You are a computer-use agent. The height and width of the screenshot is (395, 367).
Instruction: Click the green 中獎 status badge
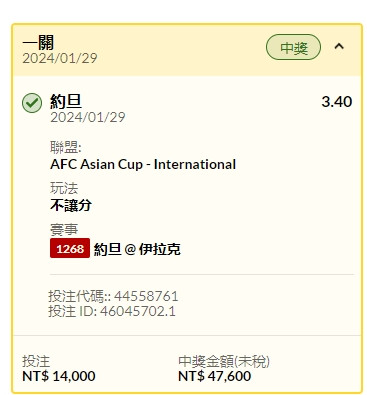pyautogui.click(x=293, y=47)
